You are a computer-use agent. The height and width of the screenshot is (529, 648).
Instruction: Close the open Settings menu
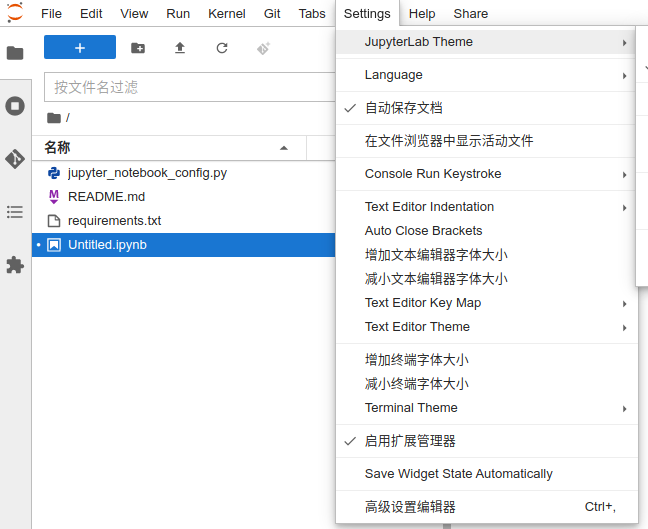367,14
